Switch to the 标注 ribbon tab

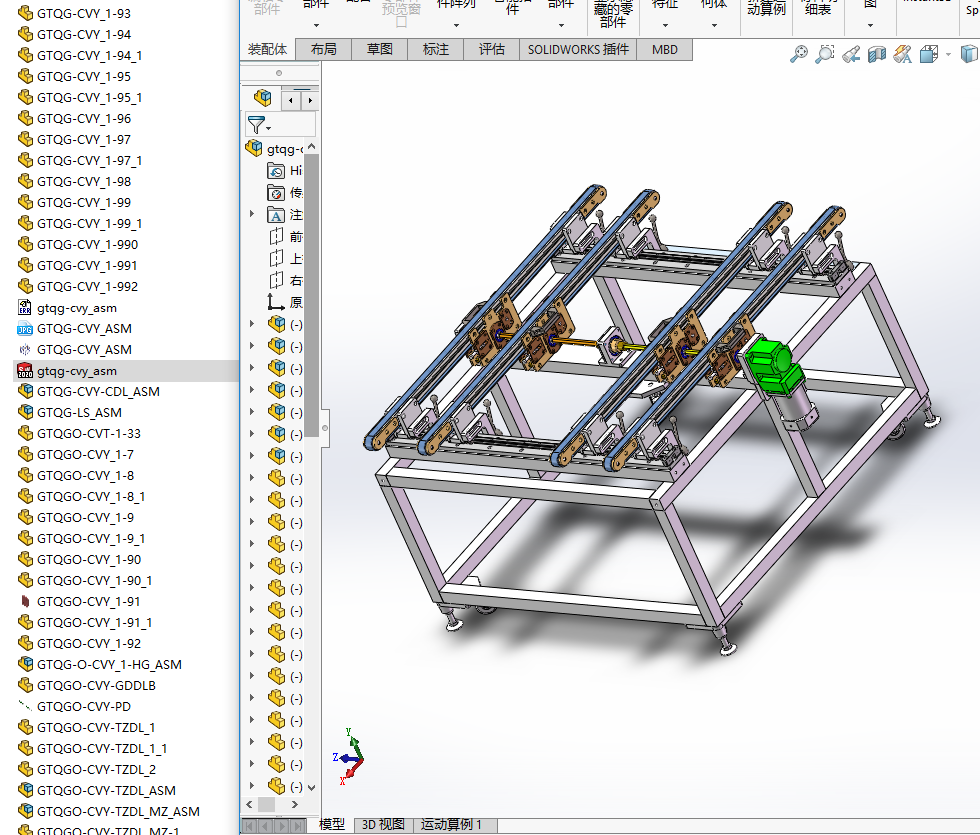[436, 49]
